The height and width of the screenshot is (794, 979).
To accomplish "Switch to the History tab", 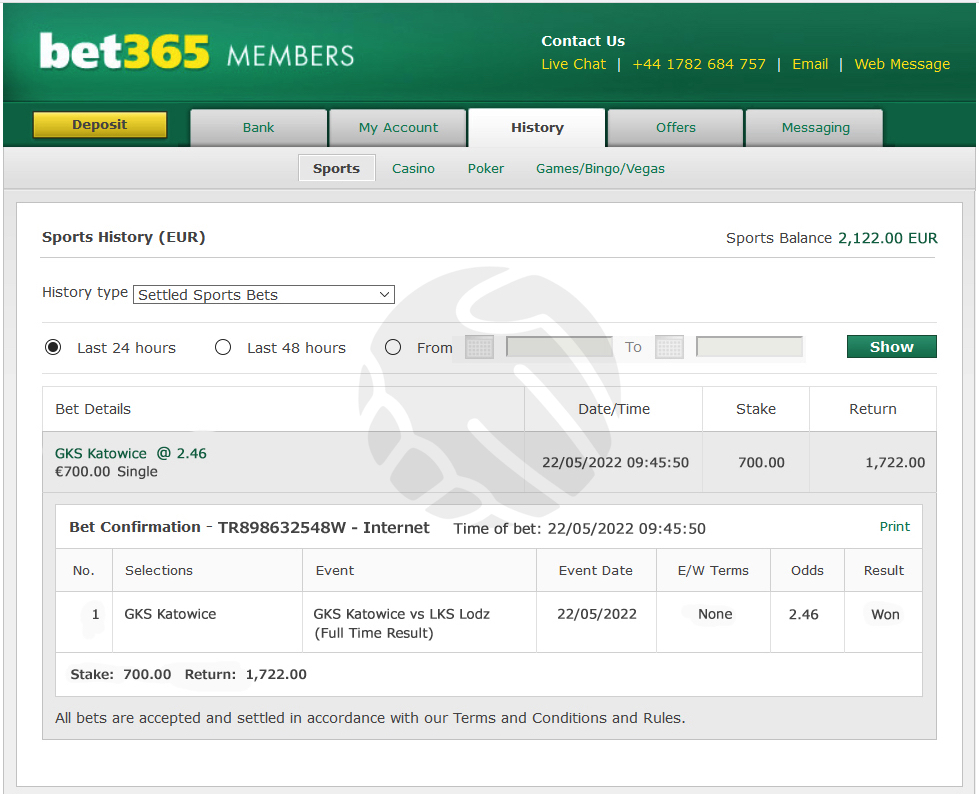I will click(x=537, y=128).
